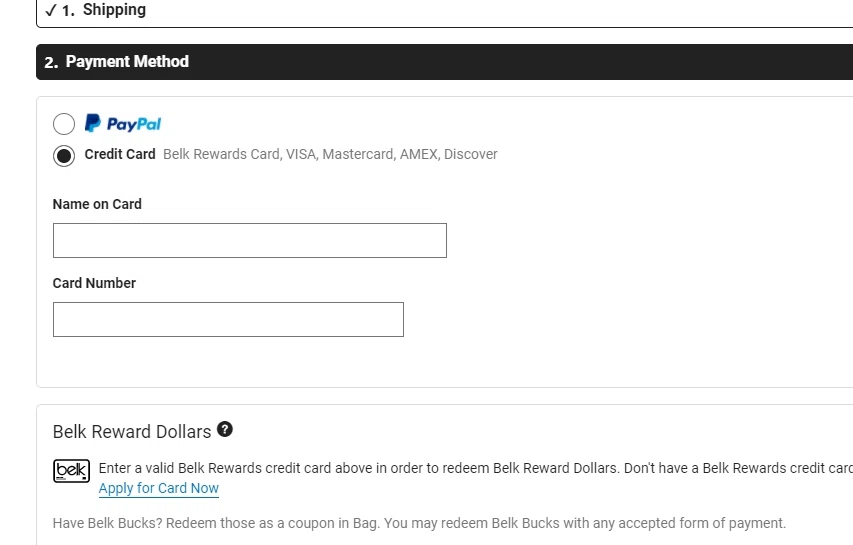Screen dimensions: 853x545
Task: Click the accepted card types text
Action: point(330,154)
